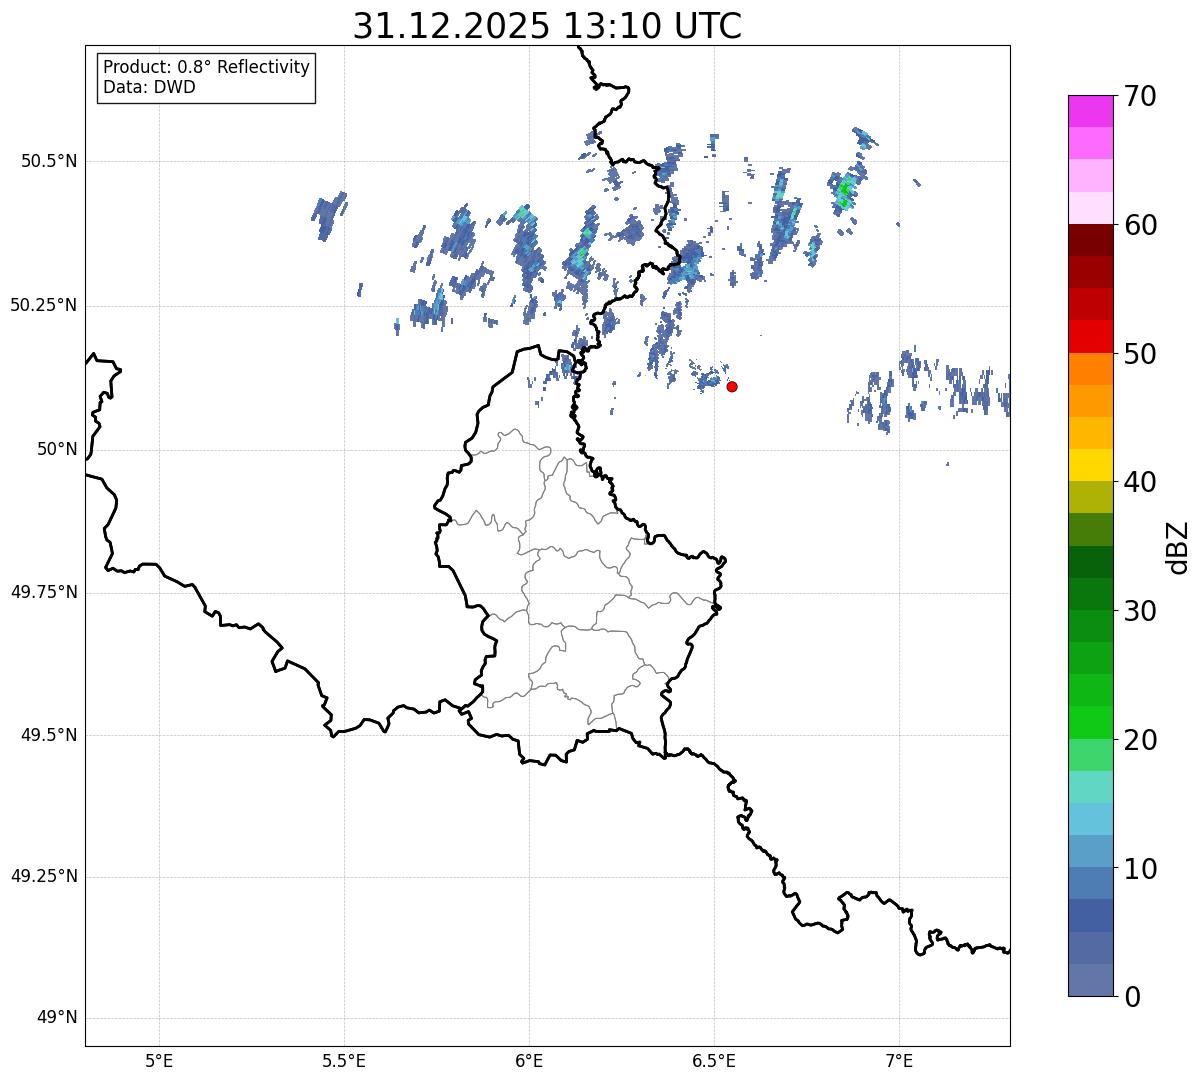Click the 49.25°N latitude label
This screenshot has height=1081, width=1202.
point(43,876)
